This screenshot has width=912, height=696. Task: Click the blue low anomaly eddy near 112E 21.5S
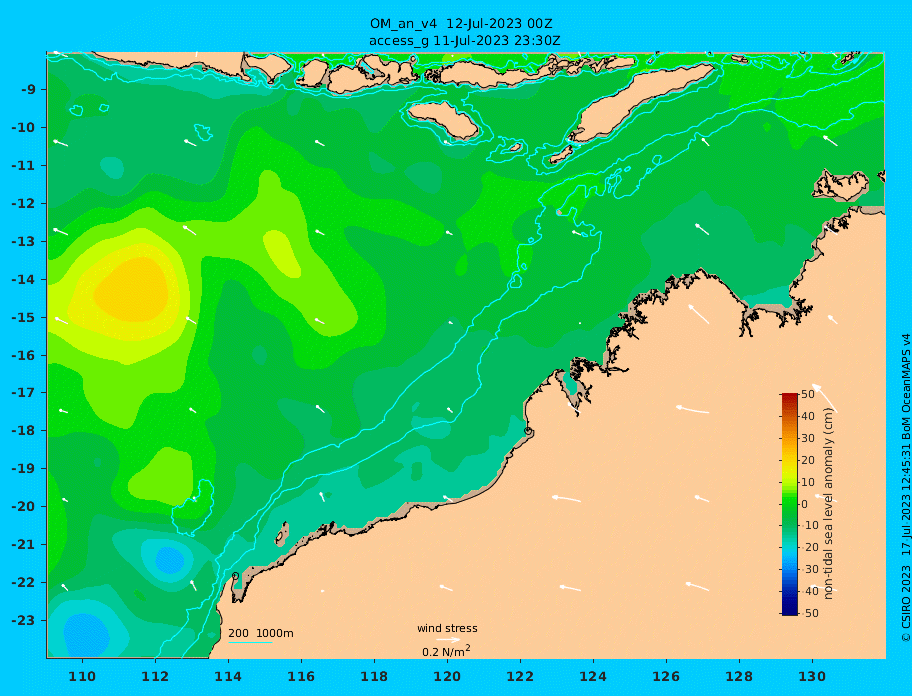click(x=169, y=561)
